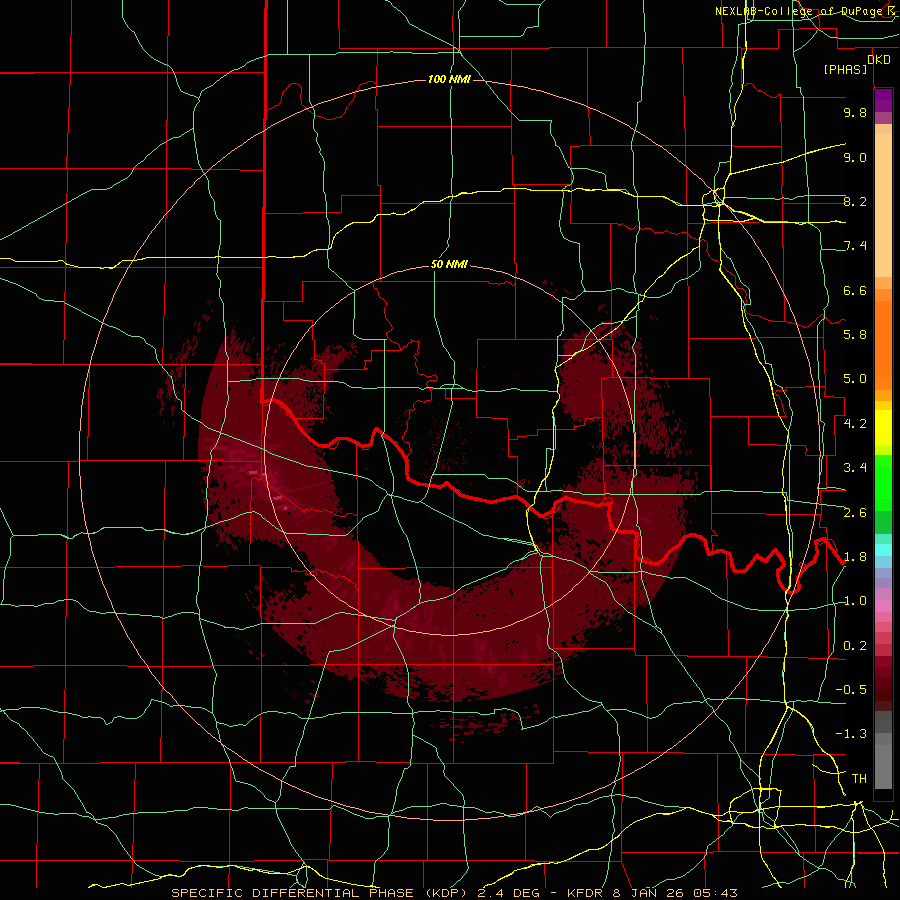The height and width of the screenshot is (900, 900).
Task: Select the DKD label above the color scale
Action: (879, 59)
